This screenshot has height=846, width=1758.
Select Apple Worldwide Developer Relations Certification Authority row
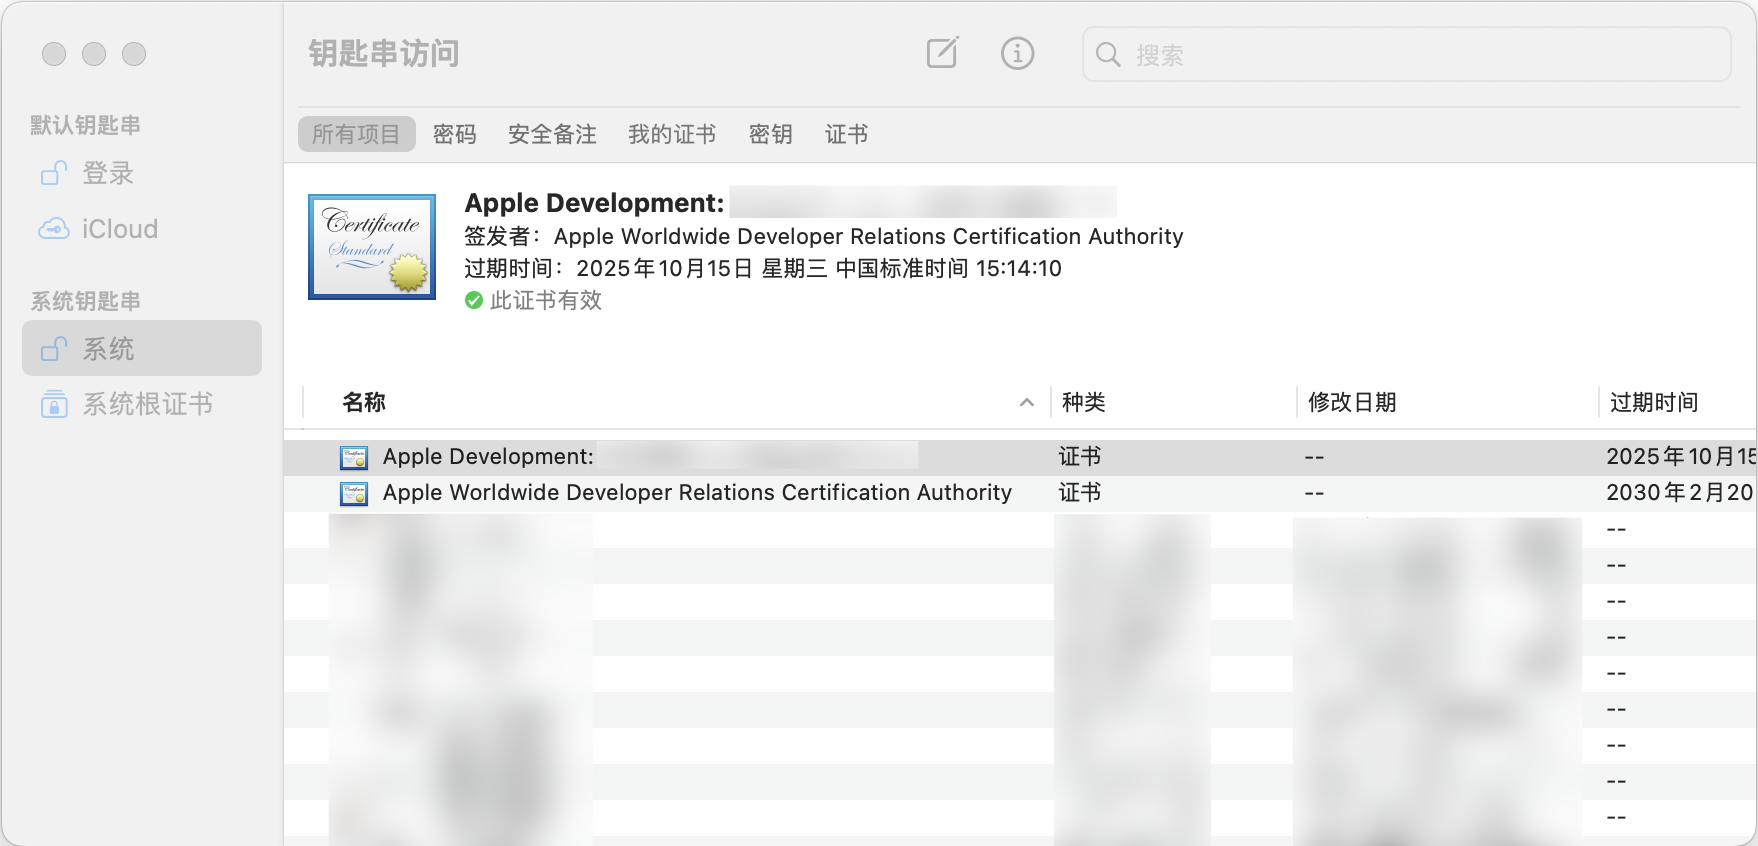[1020, 493]
